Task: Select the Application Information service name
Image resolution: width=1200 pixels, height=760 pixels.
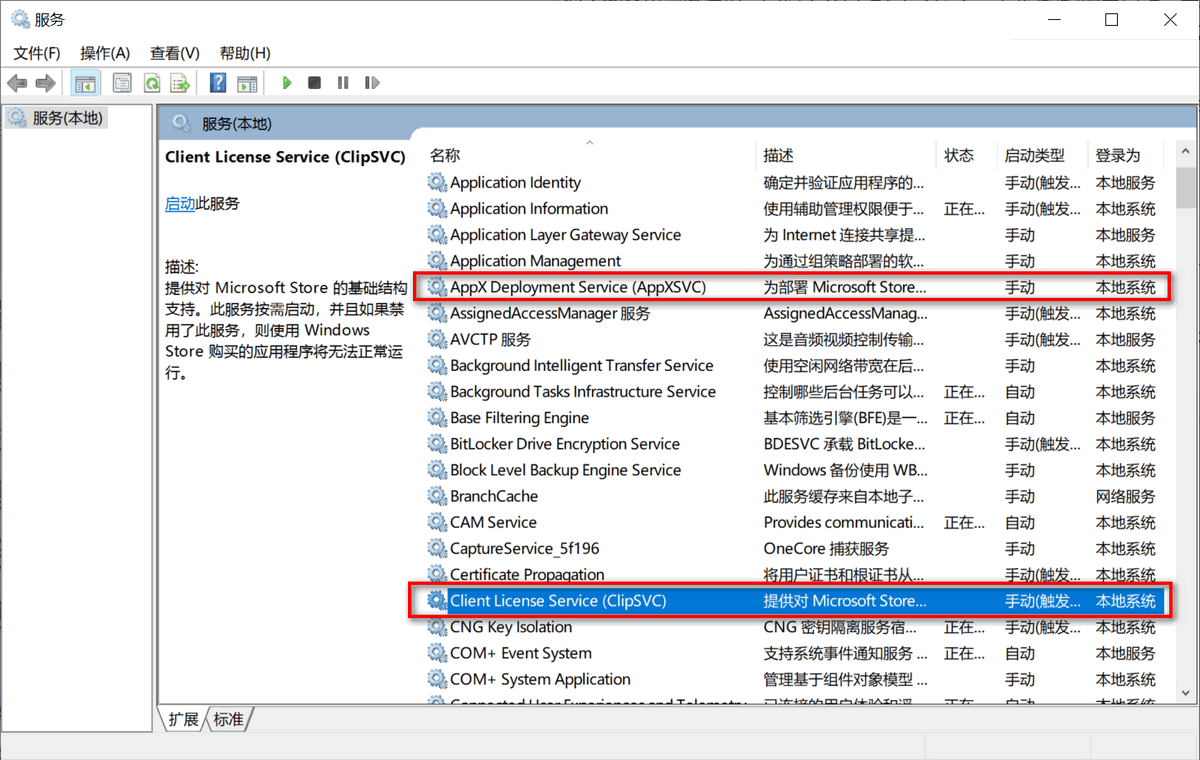Action: [529, 208]
